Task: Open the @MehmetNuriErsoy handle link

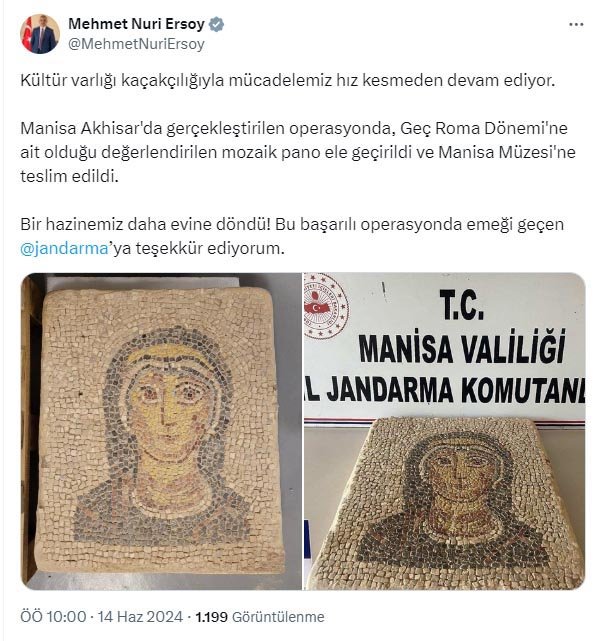Action: click(x=137, y=44)
